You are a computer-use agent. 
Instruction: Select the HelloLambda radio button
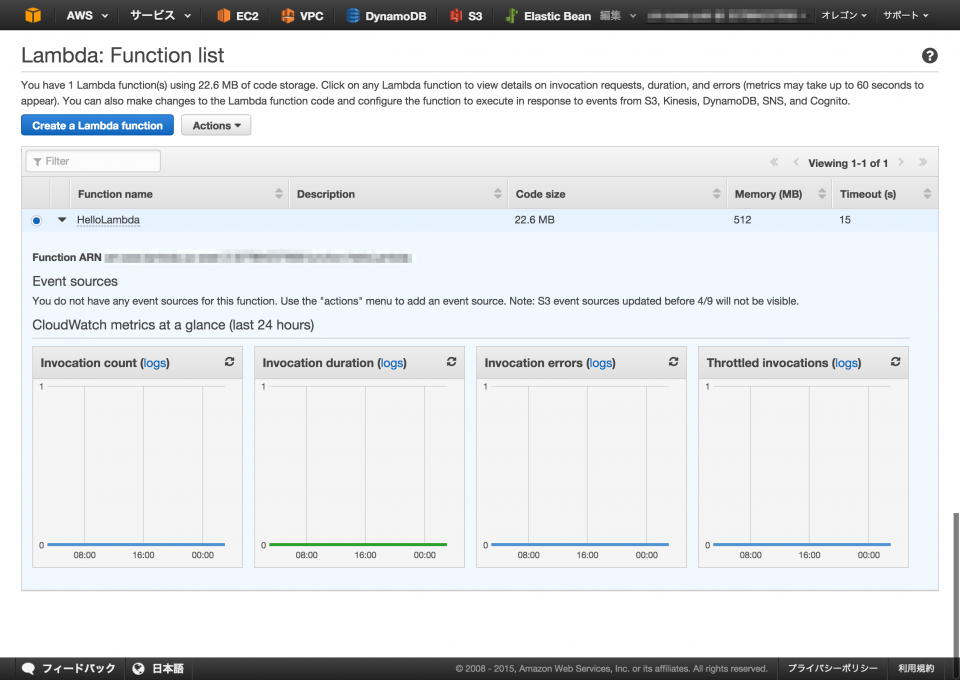pos(37,220)
